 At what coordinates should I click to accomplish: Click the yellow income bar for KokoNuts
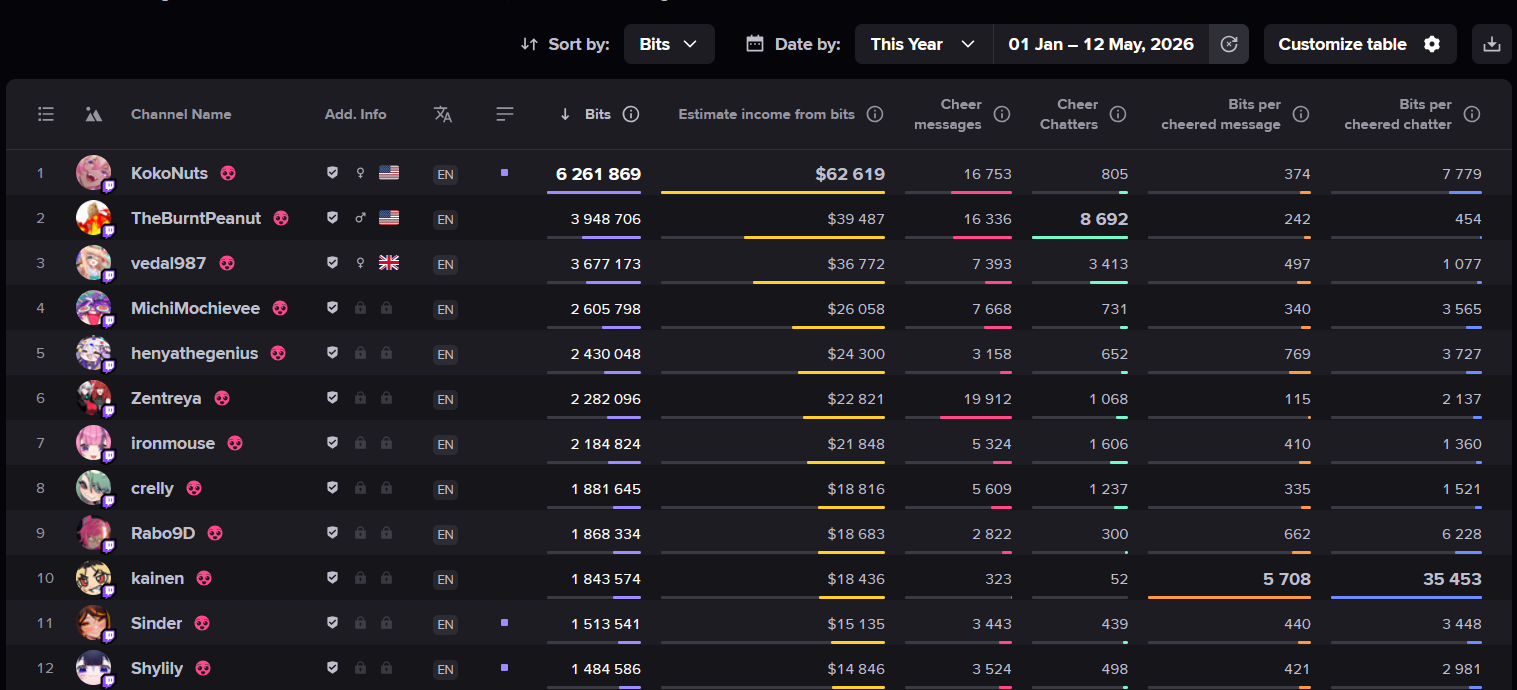[773, 192]
